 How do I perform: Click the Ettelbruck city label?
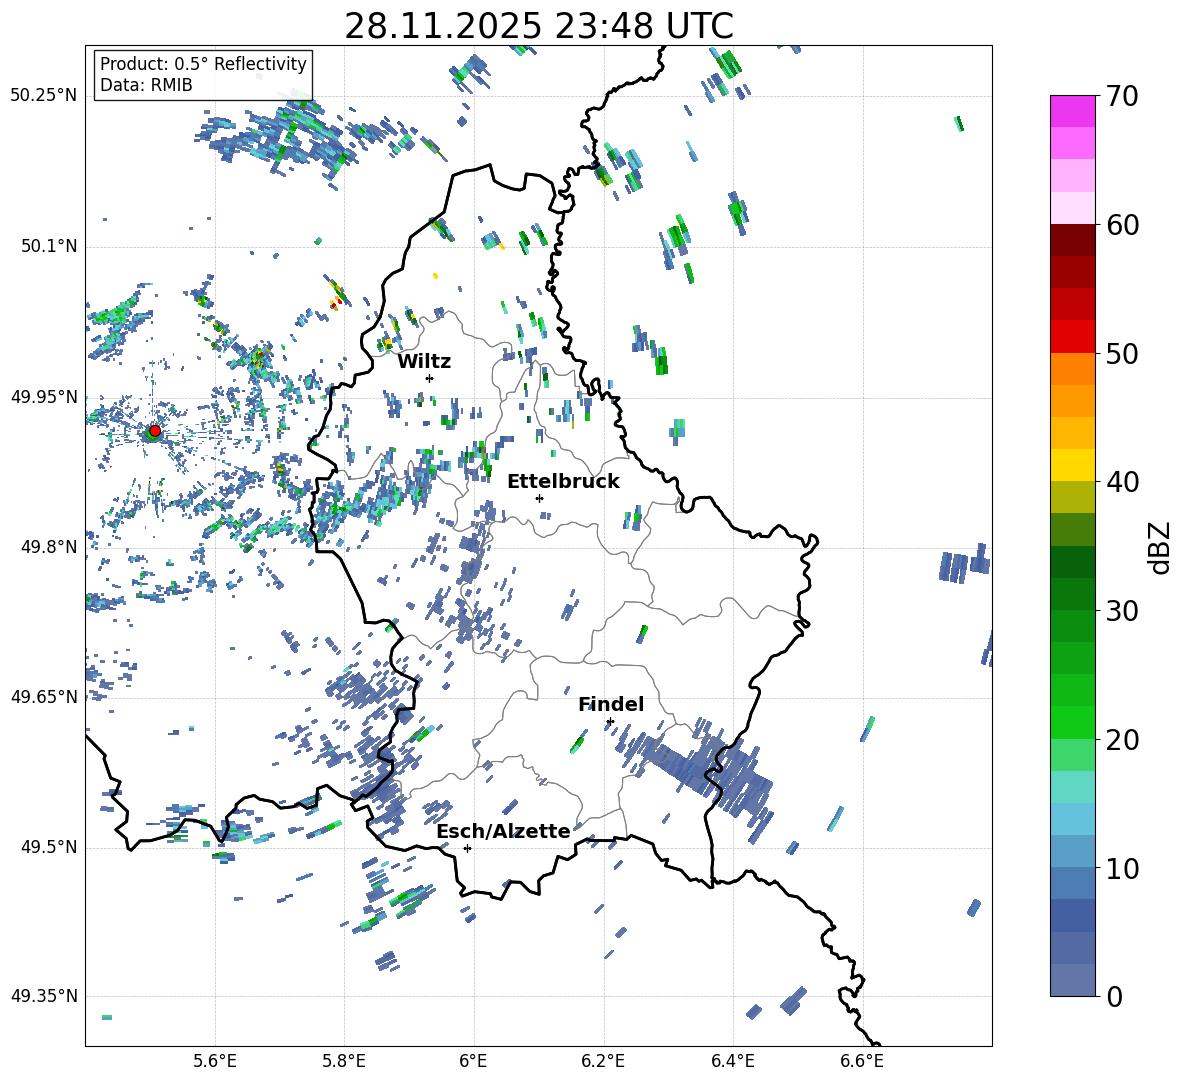pyautogui.click(x=563, y=481)
